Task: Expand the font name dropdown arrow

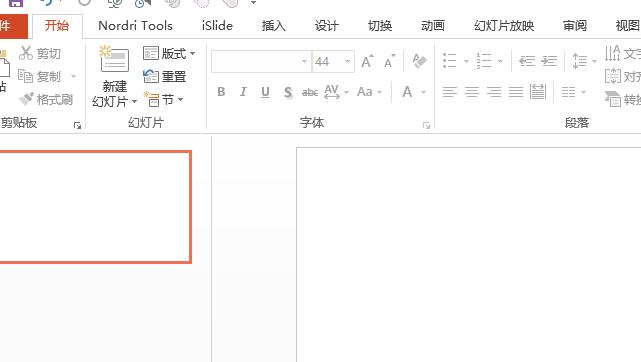Action: [305, 61]
